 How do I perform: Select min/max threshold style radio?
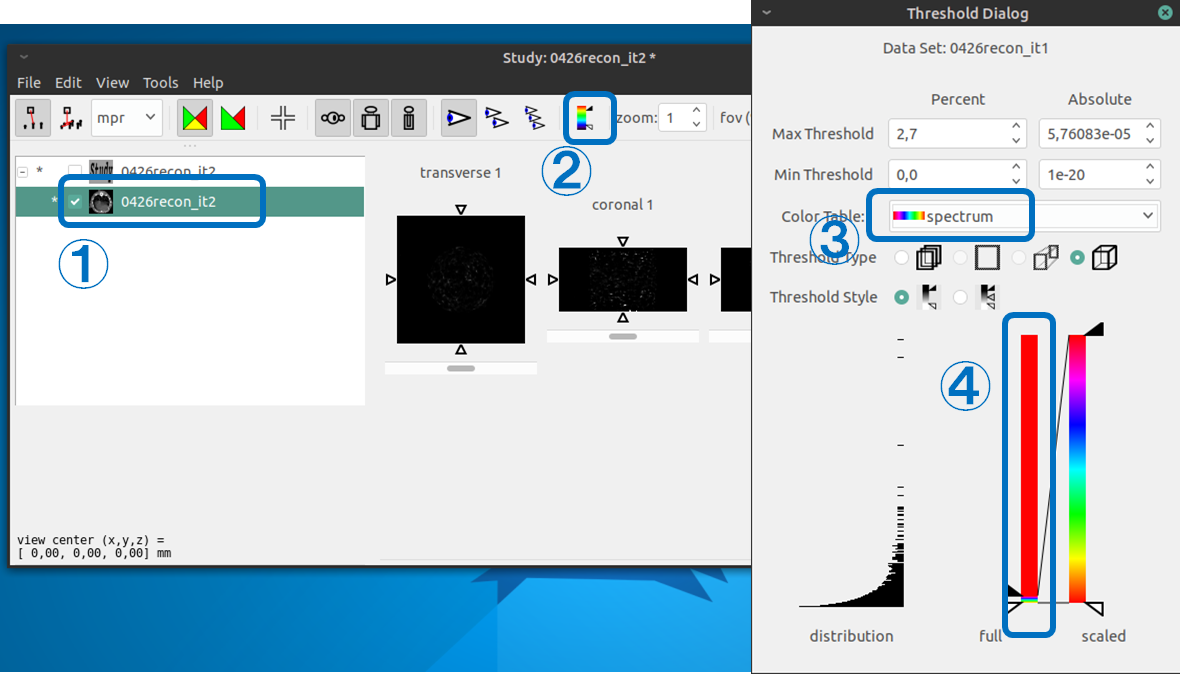[902, 297]
